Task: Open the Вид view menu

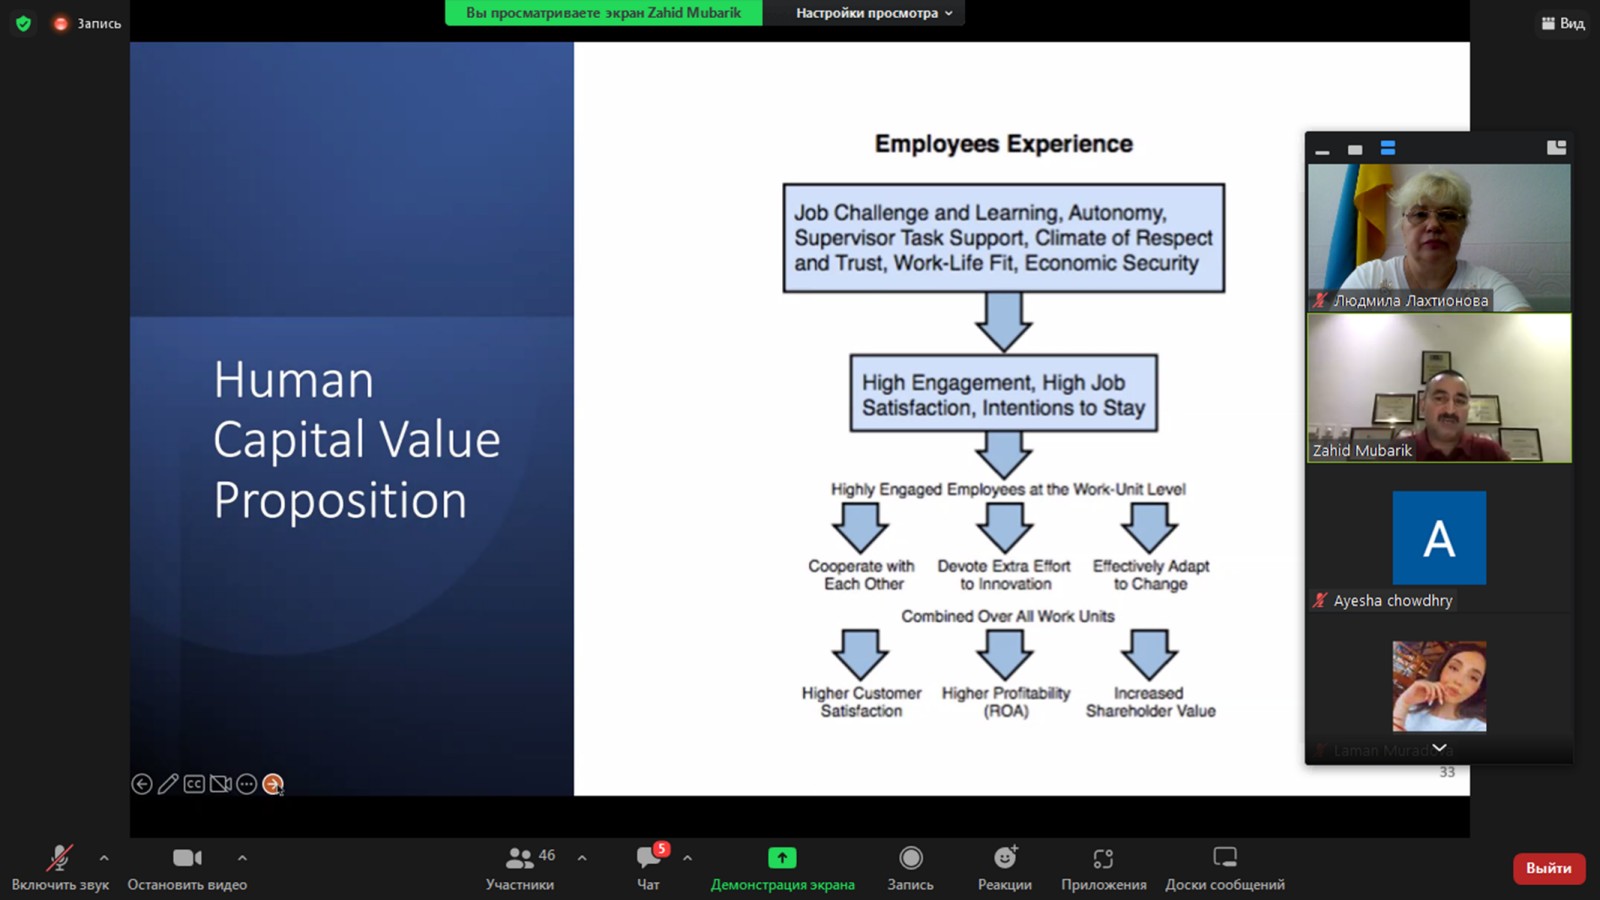Action: click(x=1563, y=23)
